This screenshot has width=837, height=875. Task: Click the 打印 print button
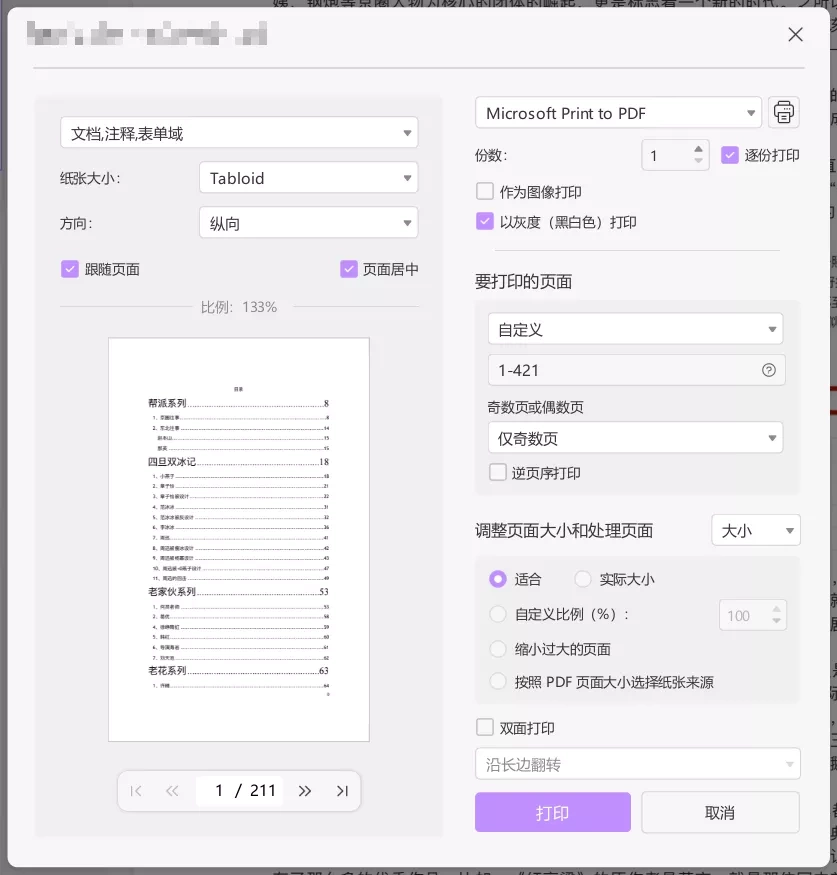click(553, 812)
